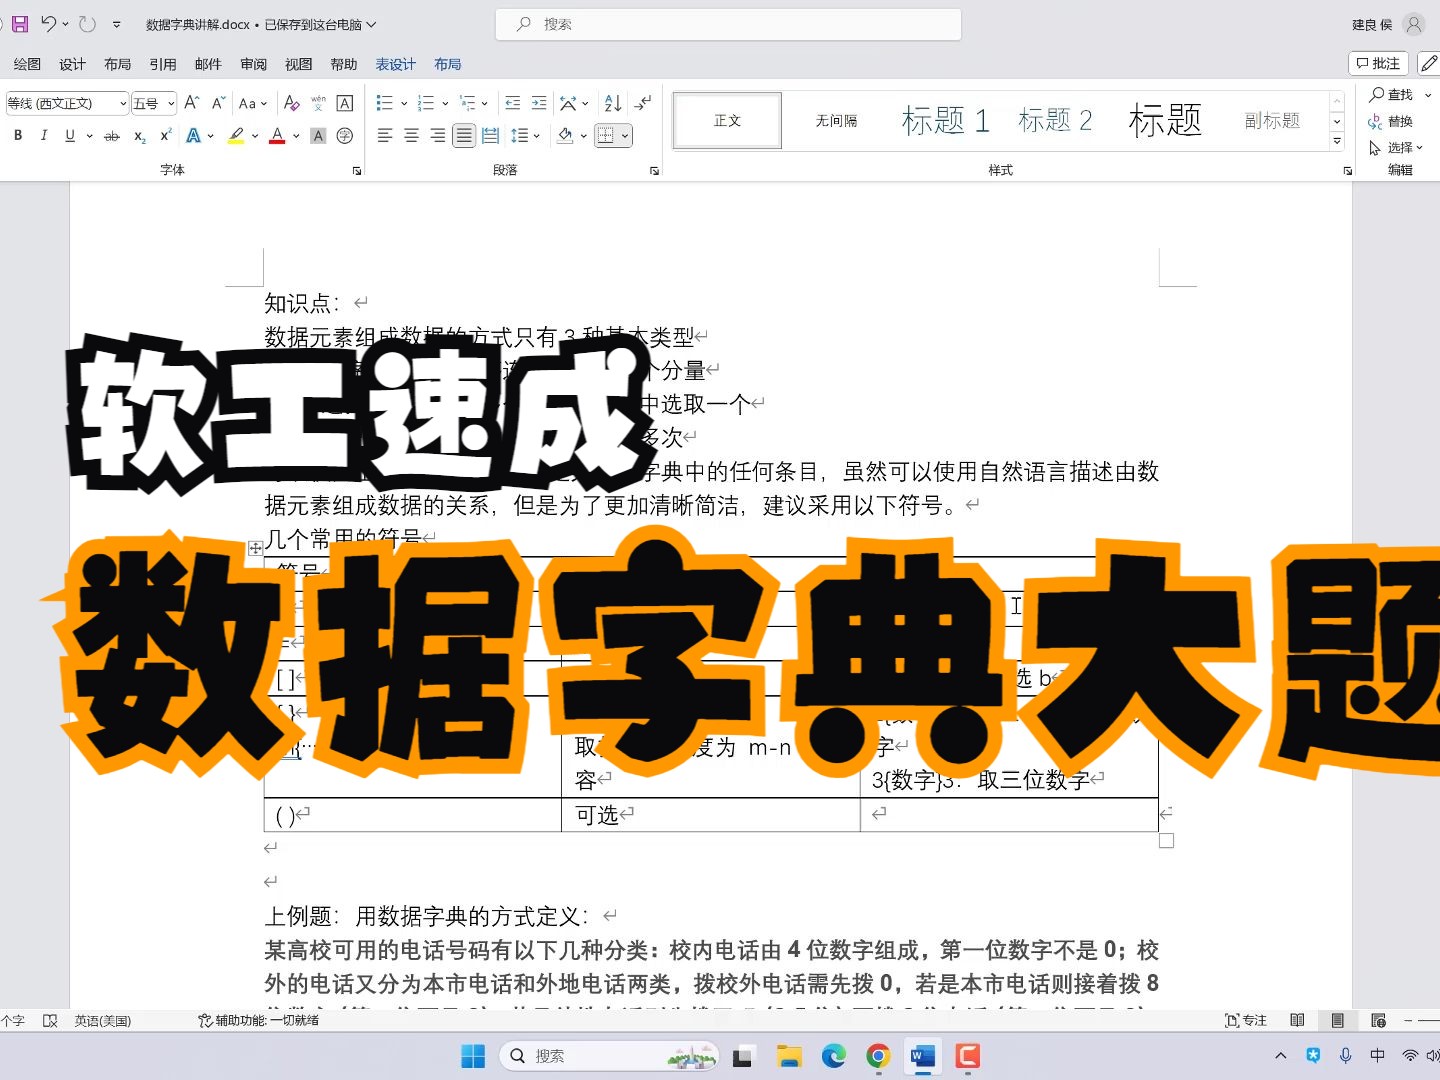The image size is (1440, 1080).
Task: Open the Design (设计) tab
Action: point(72,64)
